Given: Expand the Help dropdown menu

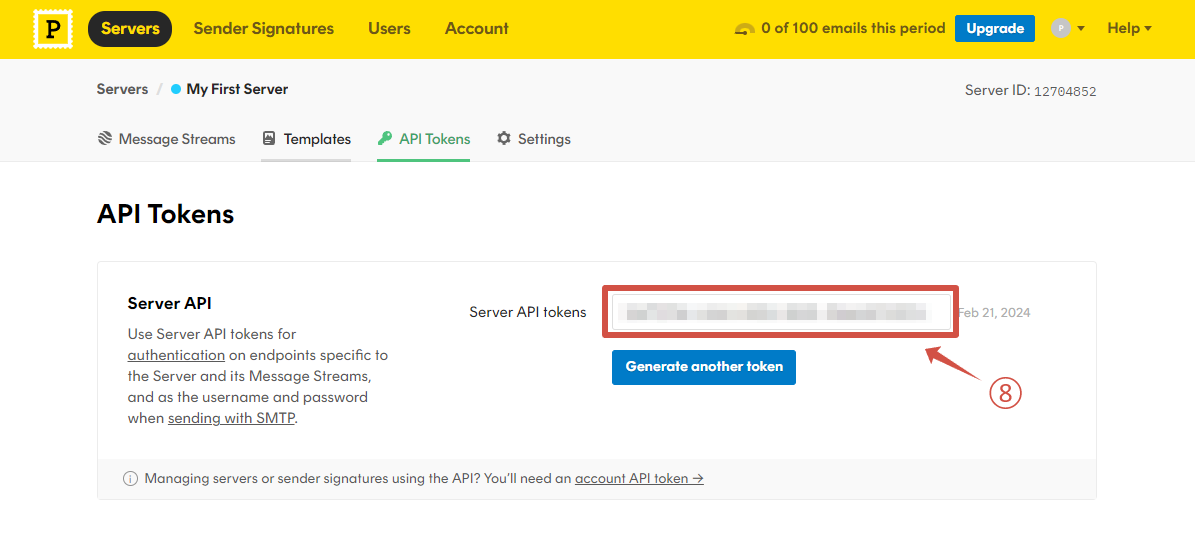Looking at the screenshot, I should (x=1129, y=29).
